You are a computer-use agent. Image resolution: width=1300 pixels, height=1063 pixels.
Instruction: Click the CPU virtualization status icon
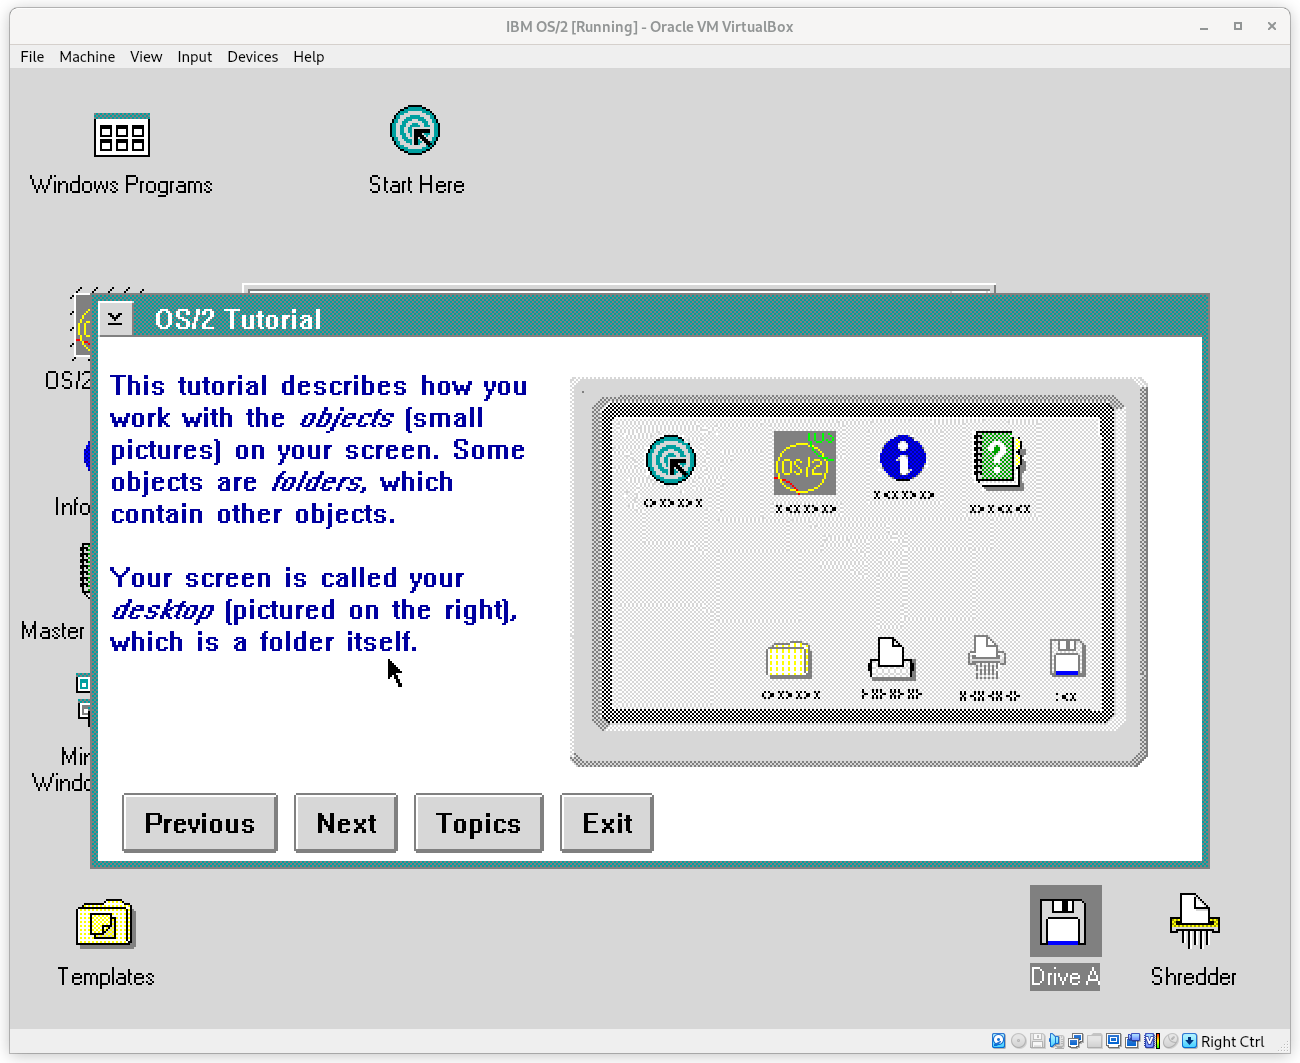pyautogui.click(x=1152, y=1041)
